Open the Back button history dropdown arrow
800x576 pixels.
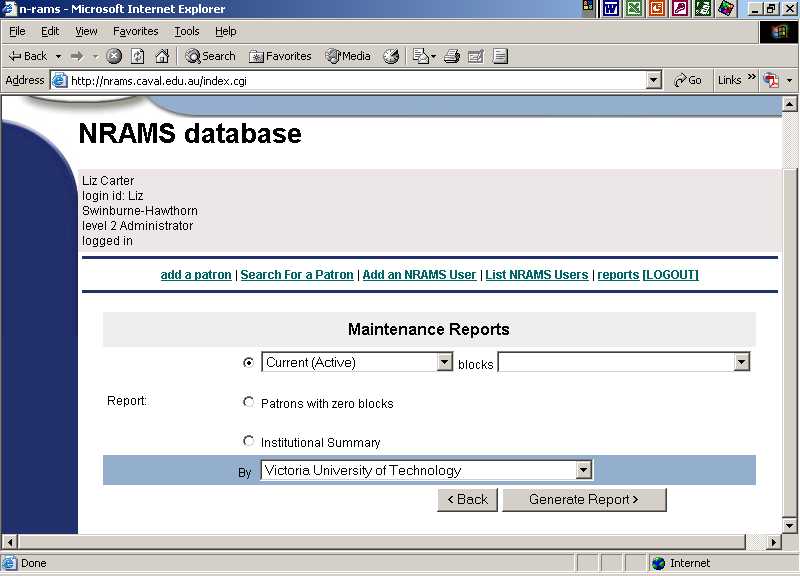coord(58,56)
